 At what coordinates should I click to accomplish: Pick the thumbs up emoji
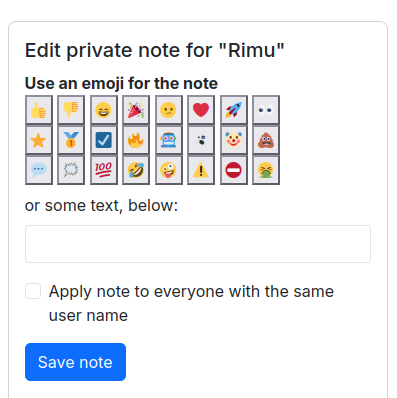click(x=39, y=110)
